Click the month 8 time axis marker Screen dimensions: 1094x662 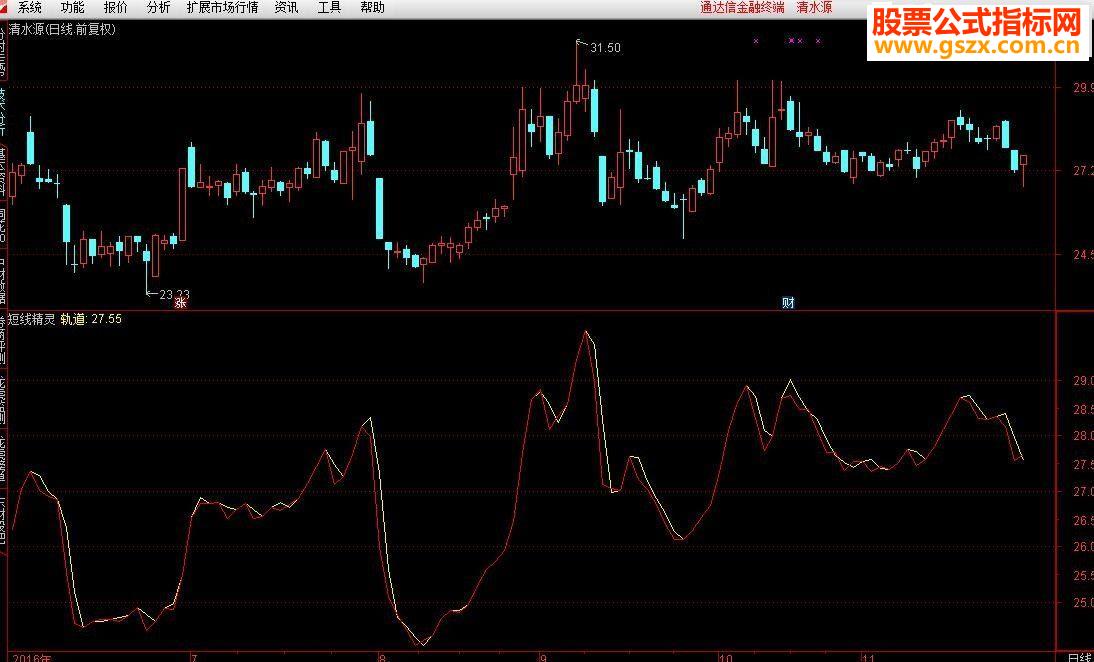pyautogui.click(x=381, y=657)
